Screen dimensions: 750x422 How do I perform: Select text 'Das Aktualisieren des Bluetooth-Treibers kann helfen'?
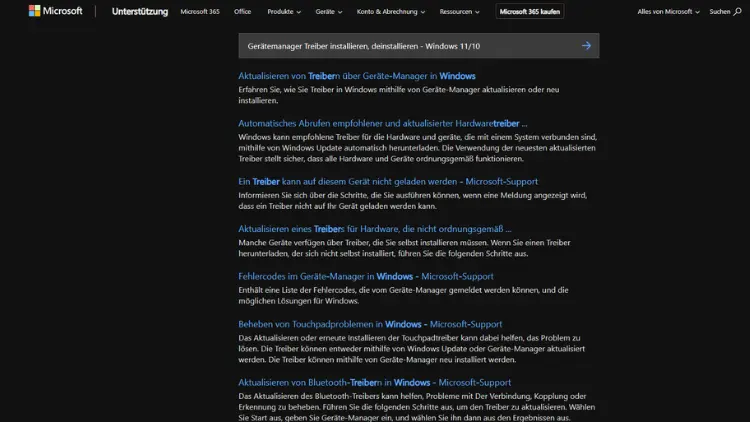pyautogui.click(x=330, y=396)
